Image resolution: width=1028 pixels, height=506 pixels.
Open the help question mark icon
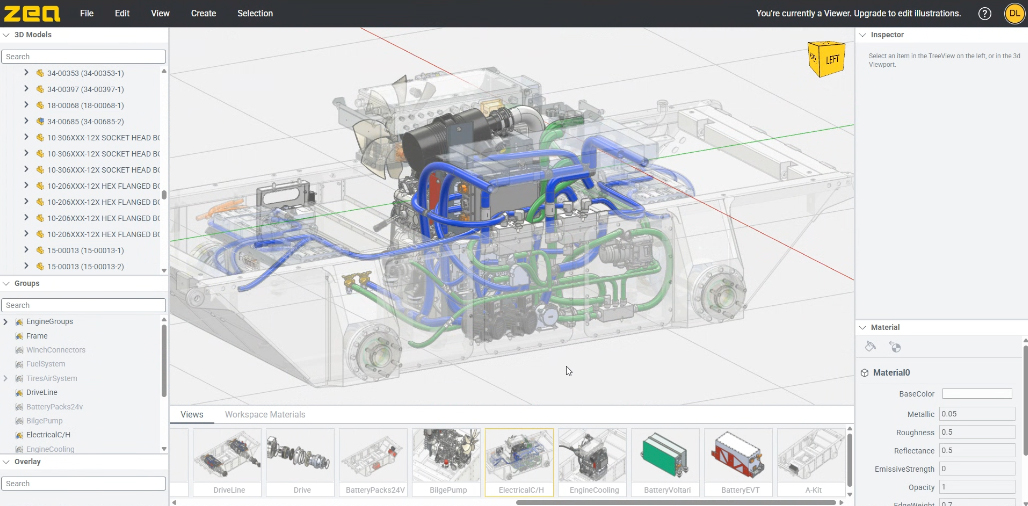985,14
